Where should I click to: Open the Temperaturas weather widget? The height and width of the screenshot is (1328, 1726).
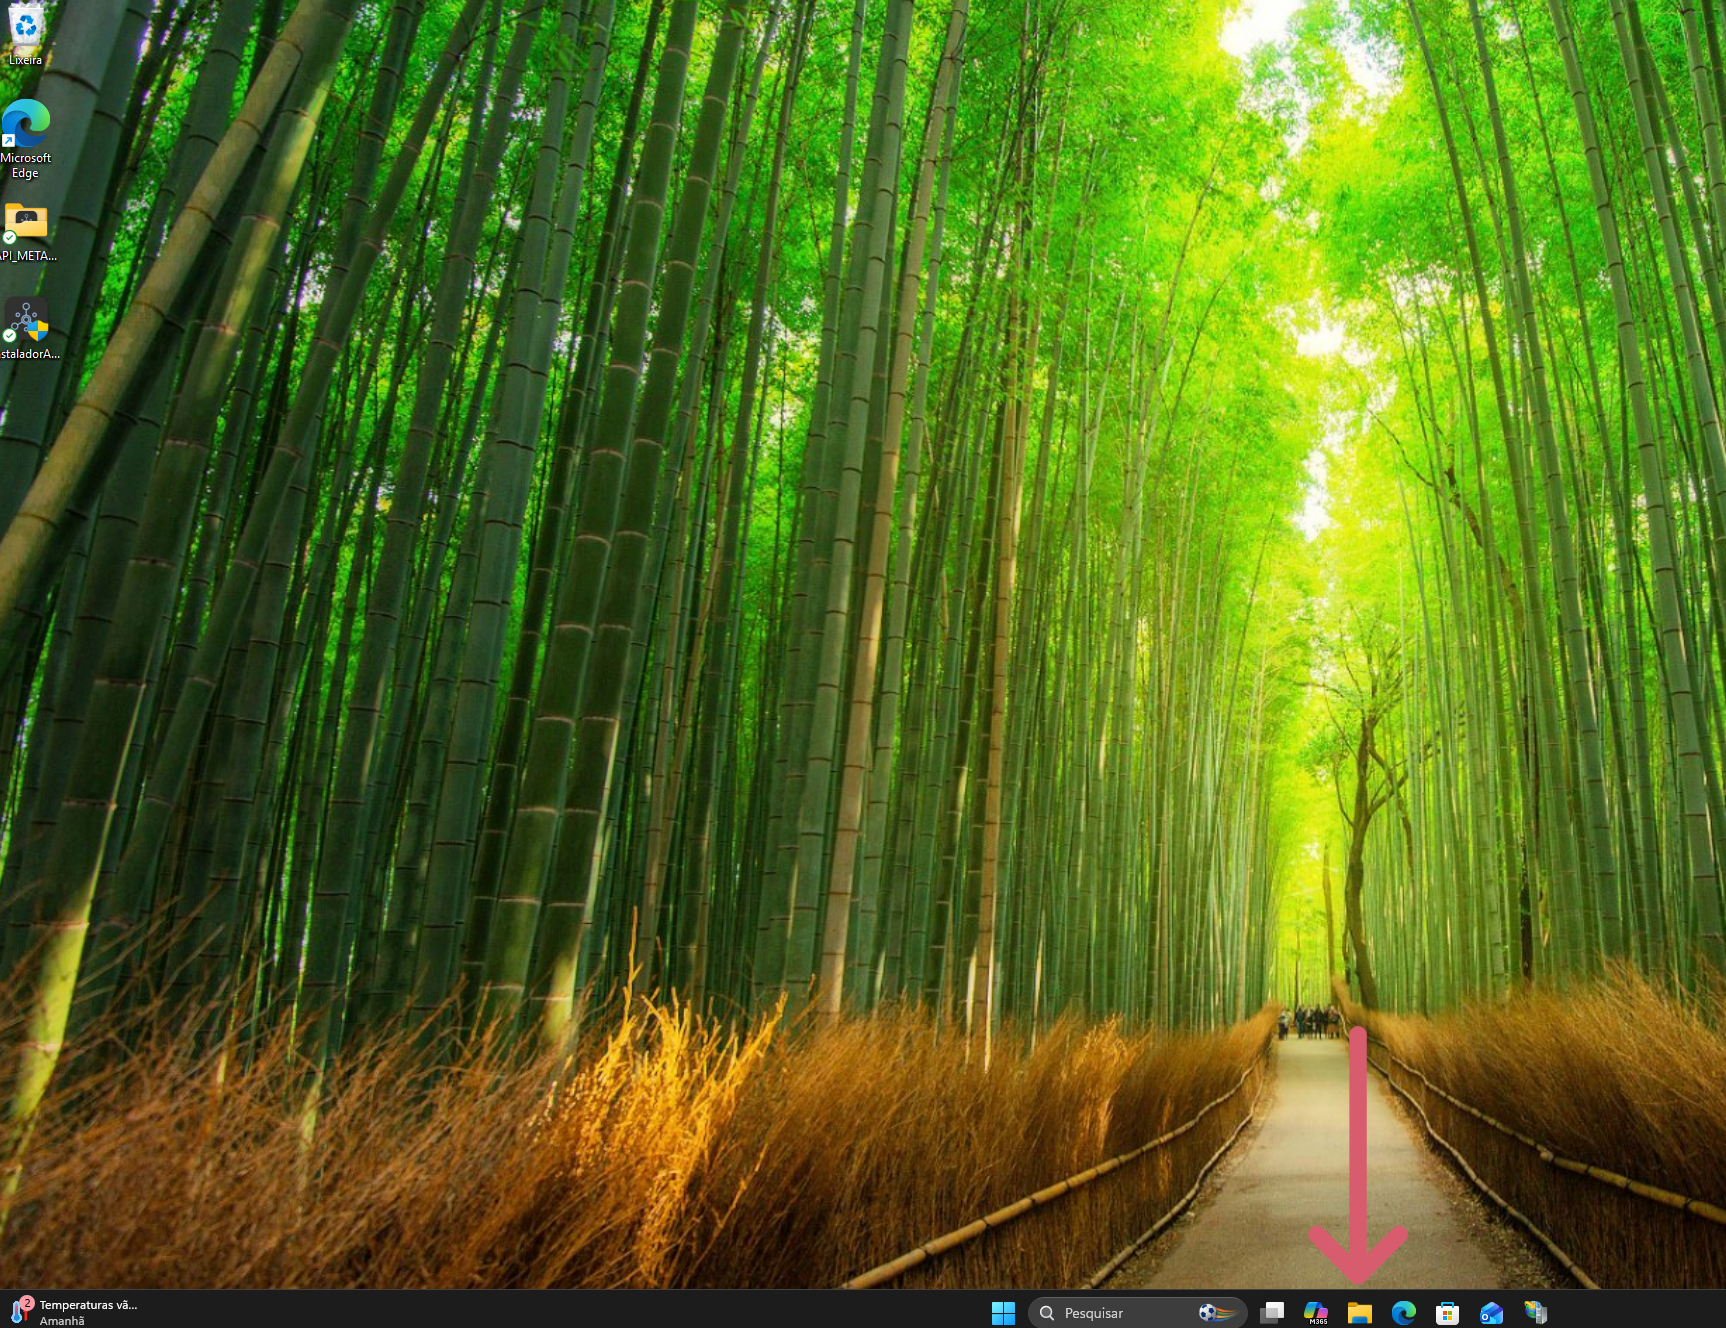pyautogui.click(x=74, y=1312)
